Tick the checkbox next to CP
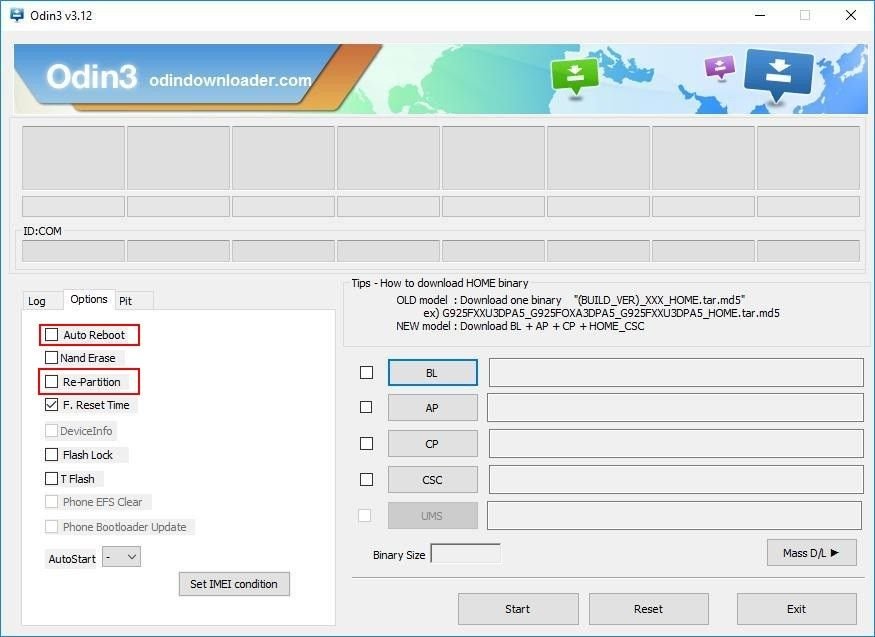The height and width of the screenshot is (637, 875). 367,443
